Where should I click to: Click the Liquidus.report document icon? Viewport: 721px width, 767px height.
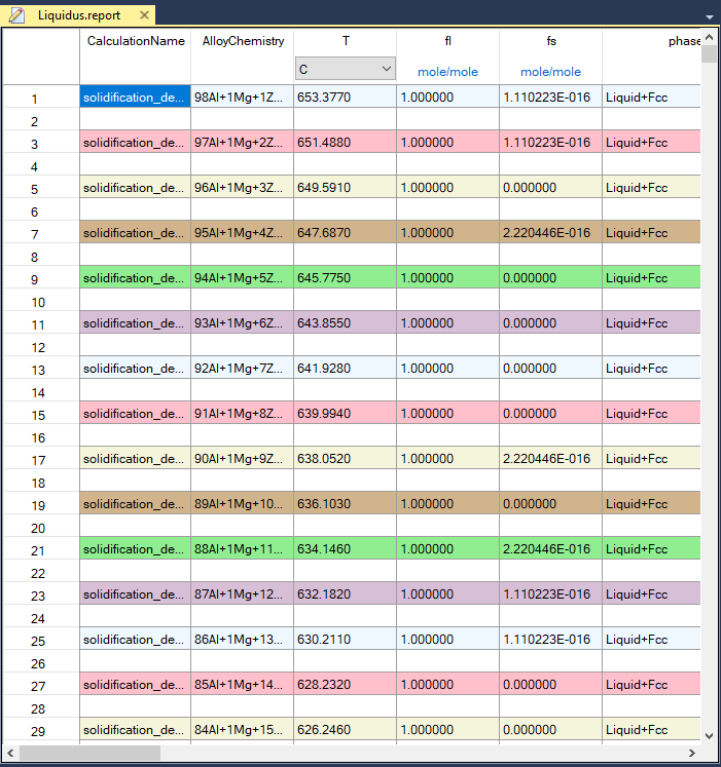(x=17, y=15)
